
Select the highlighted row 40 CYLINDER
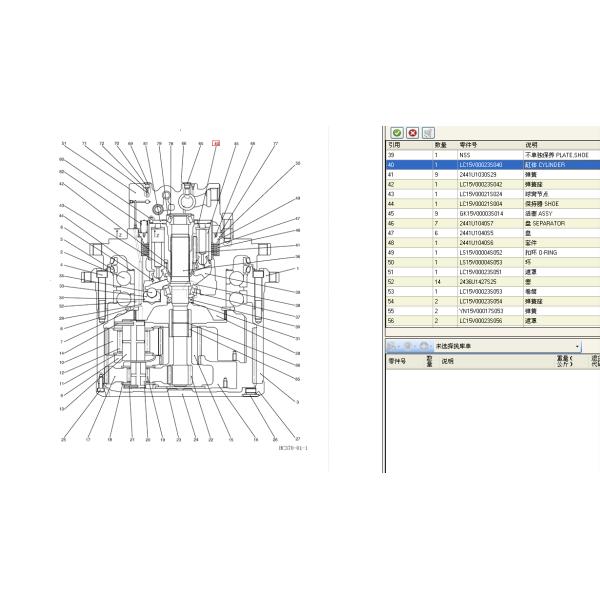(490, 165)
